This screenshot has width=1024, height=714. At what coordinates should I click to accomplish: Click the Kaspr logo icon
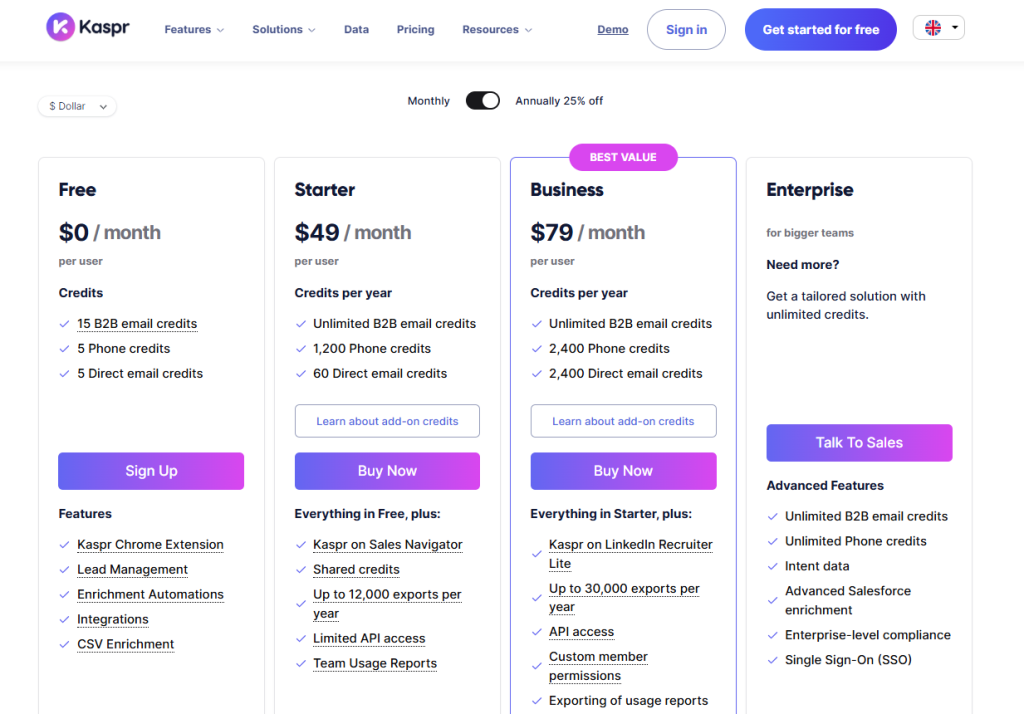[x=61, y=27]
